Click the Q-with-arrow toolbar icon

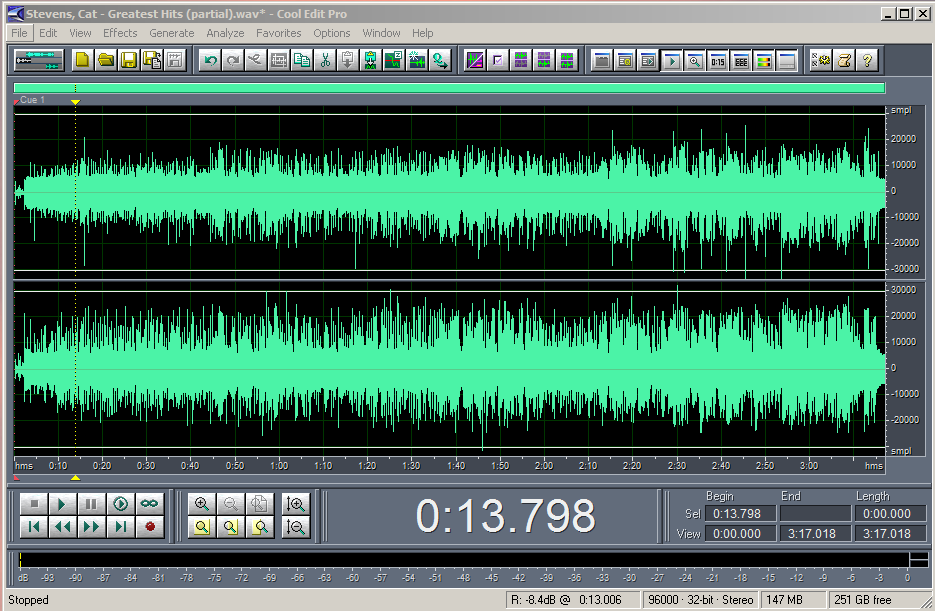pos(440,60)
